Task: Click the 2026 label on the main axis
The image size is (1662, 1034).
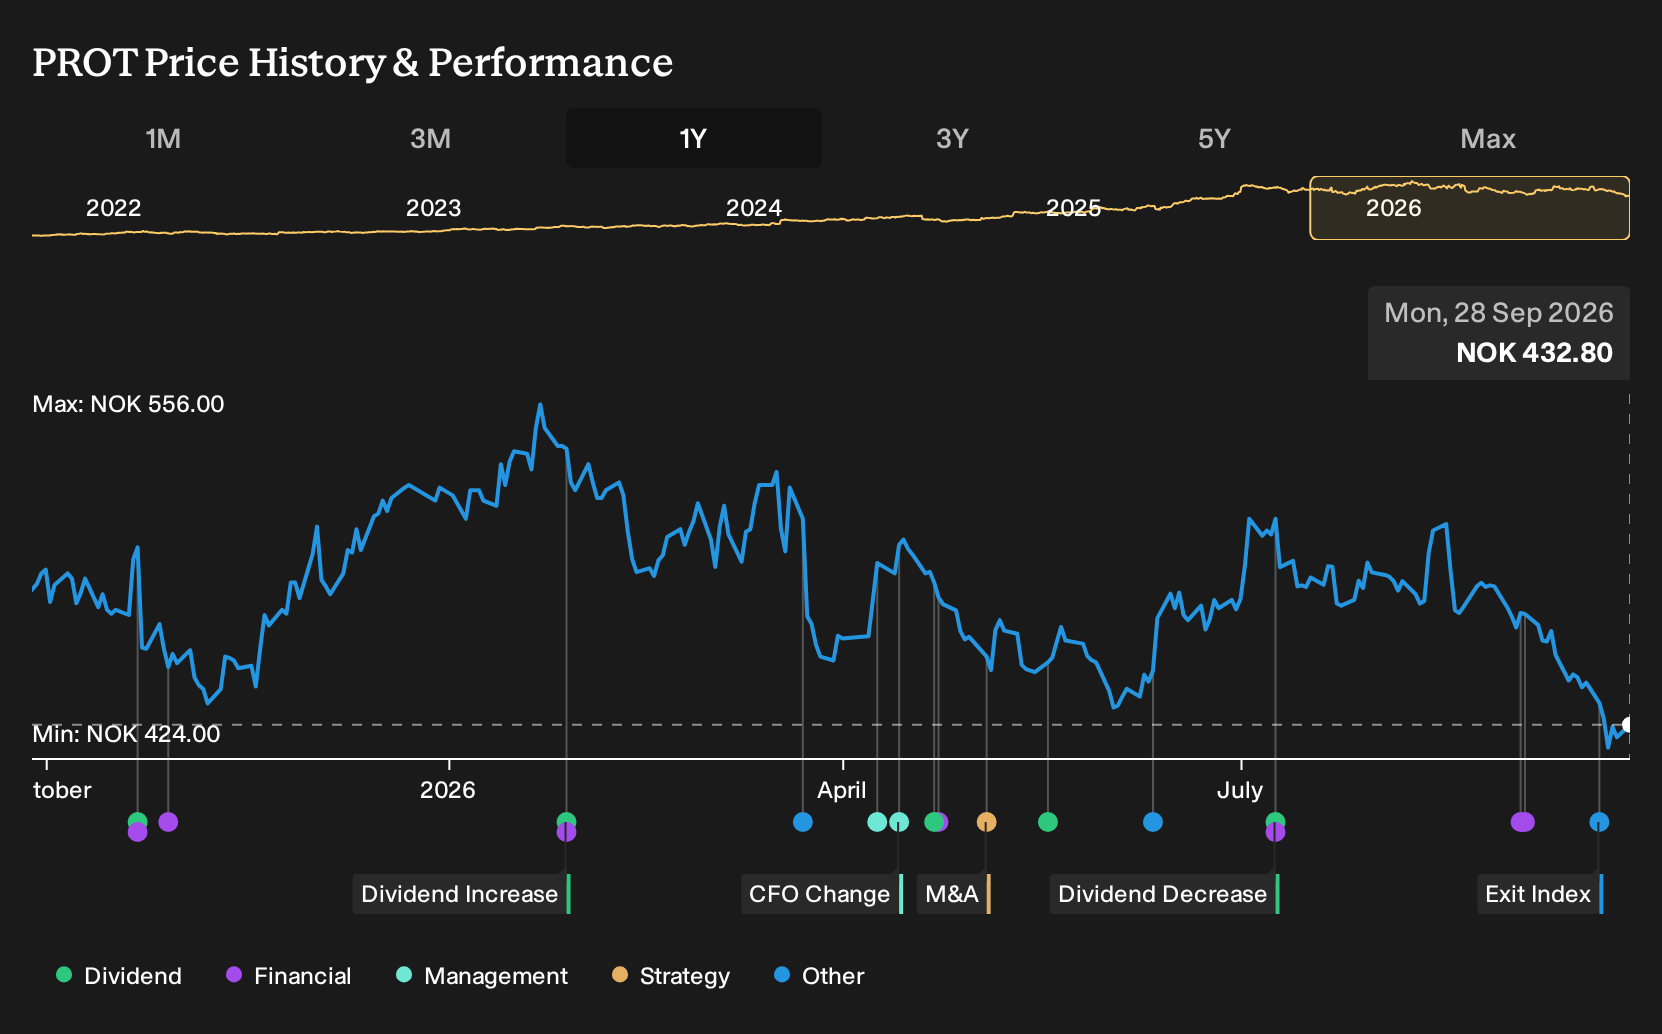Action: 447,790
